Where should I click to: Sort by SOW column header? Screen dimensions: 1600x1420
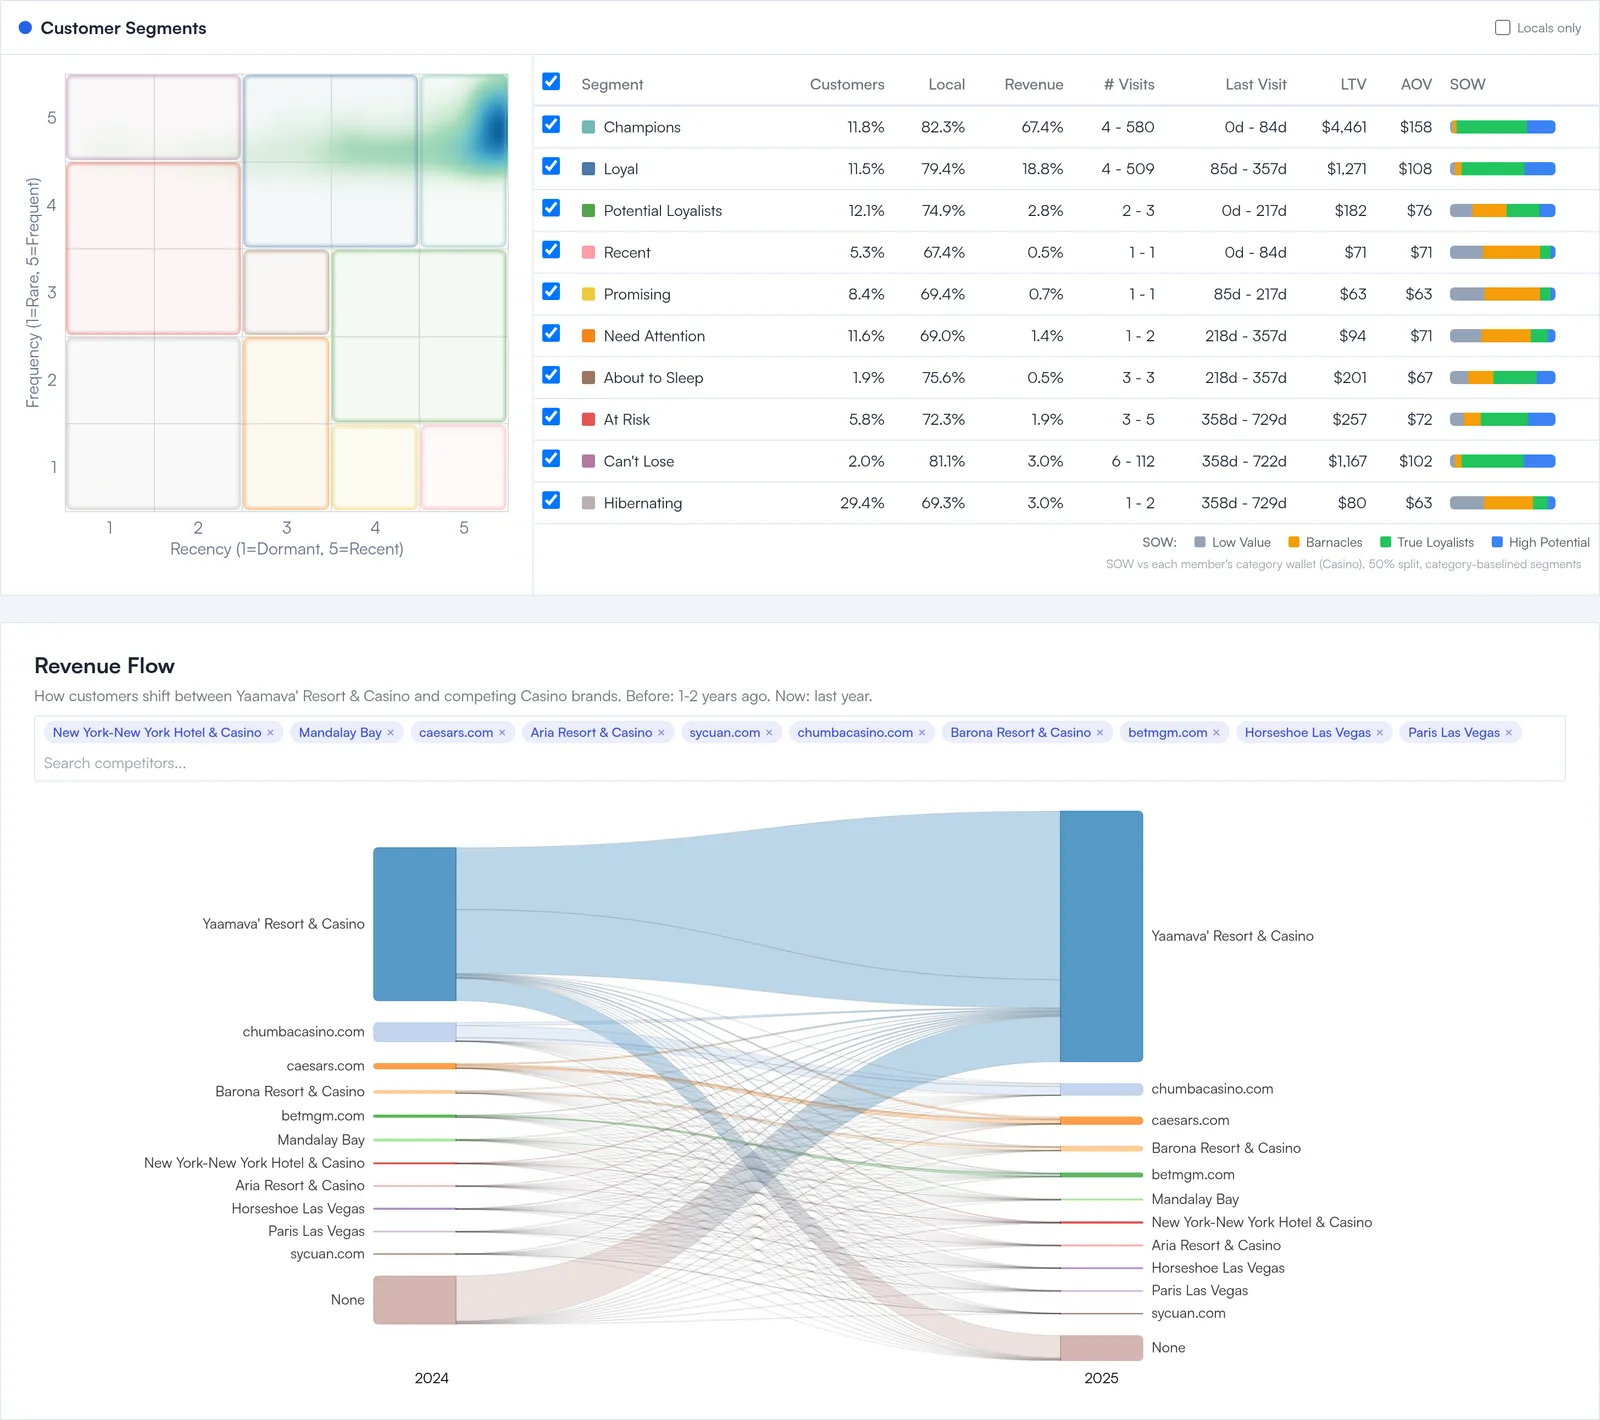pyautogui.click(x=1467, y=85)
